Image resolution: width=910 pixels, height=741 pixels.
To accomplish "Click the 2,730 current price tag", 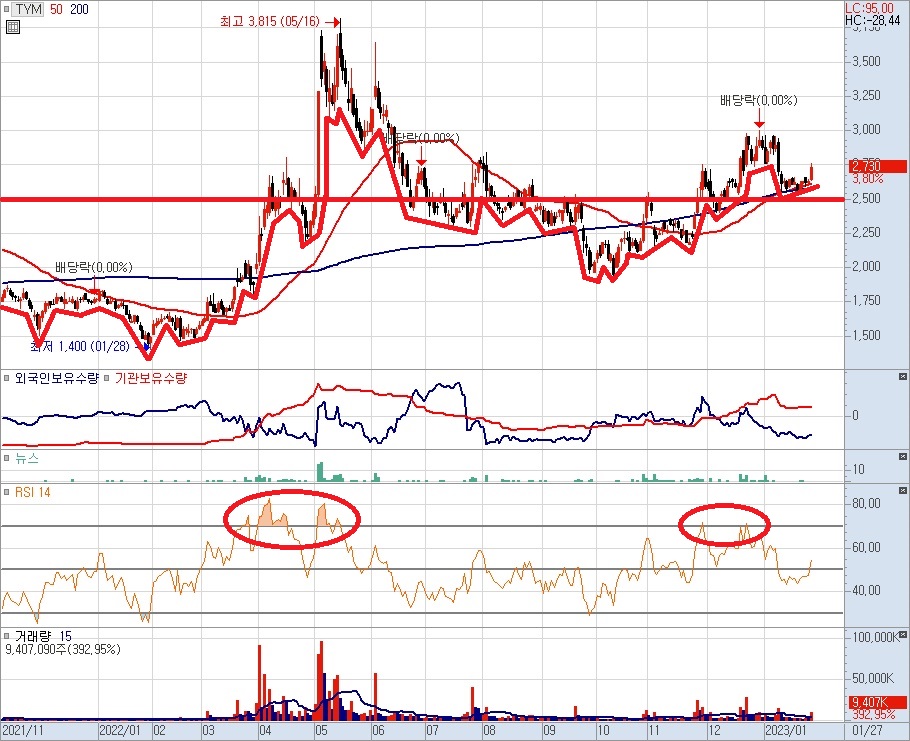I will 877,167.
